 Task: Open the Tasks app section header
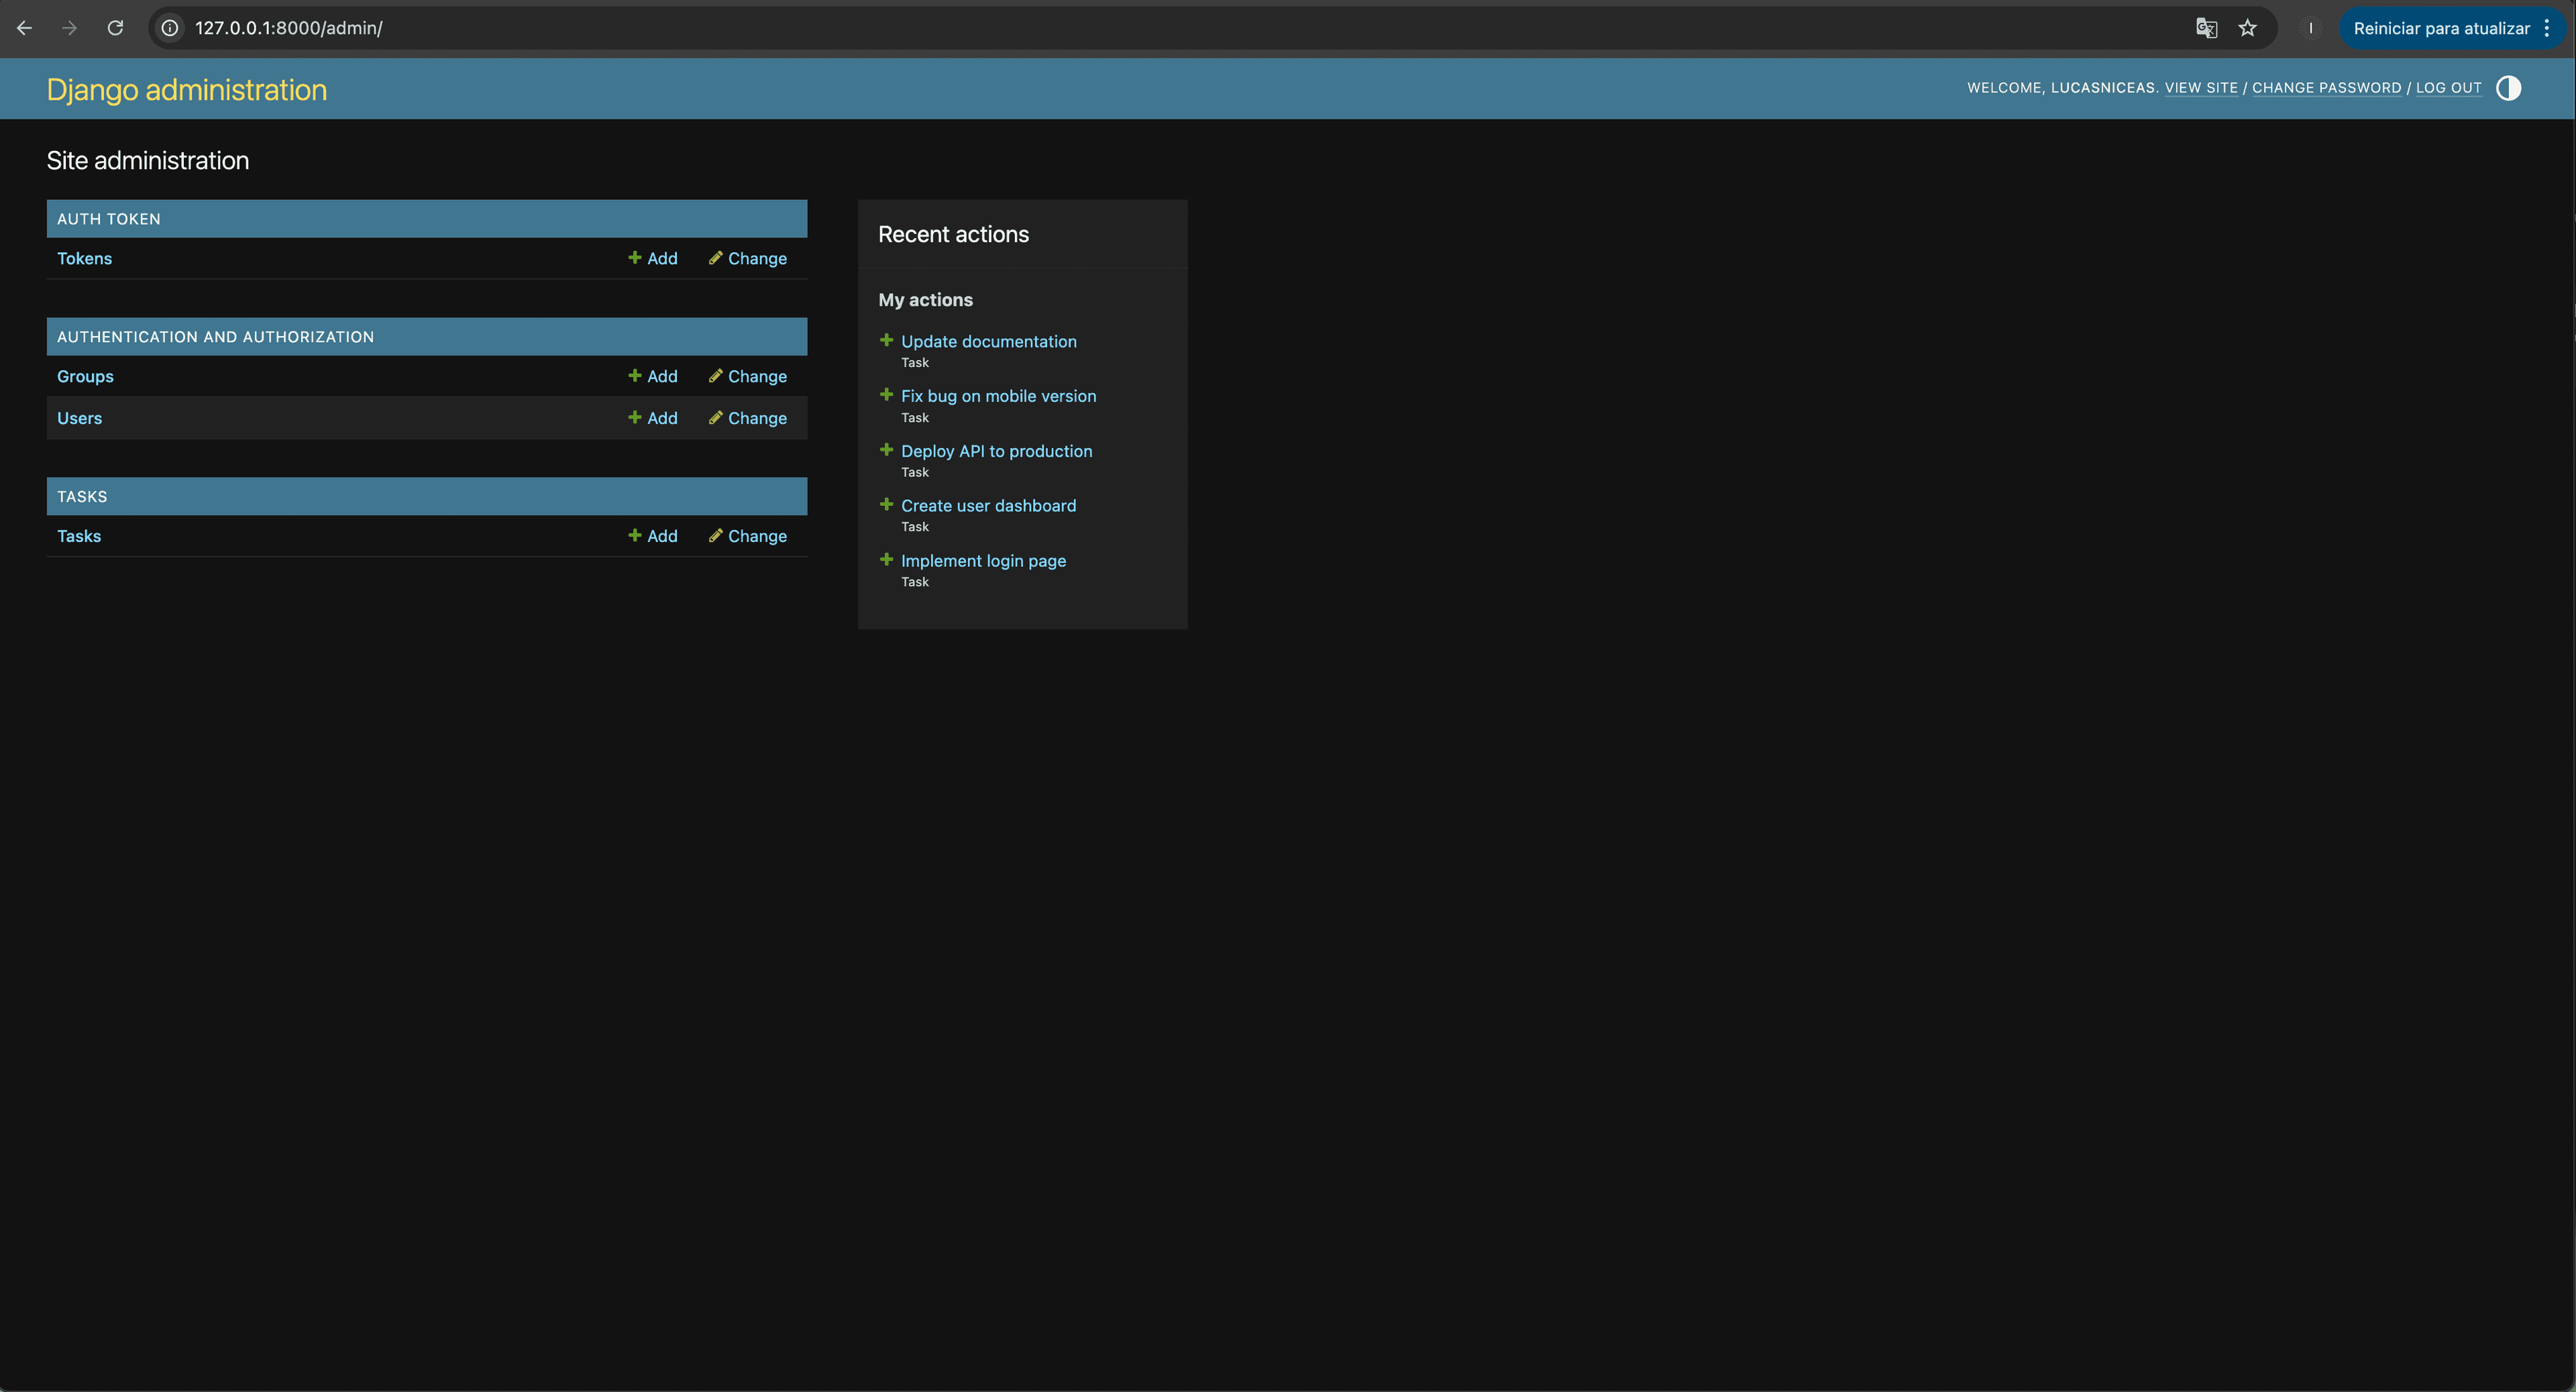[82, 497]
